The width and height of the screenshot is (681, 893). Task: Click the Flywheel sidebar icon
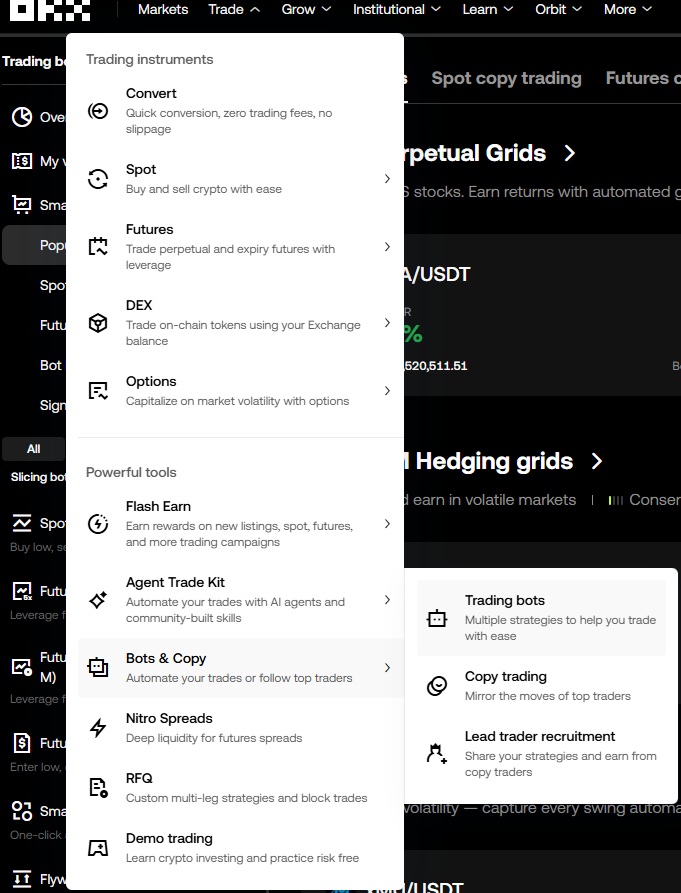(x=22, y=879)
